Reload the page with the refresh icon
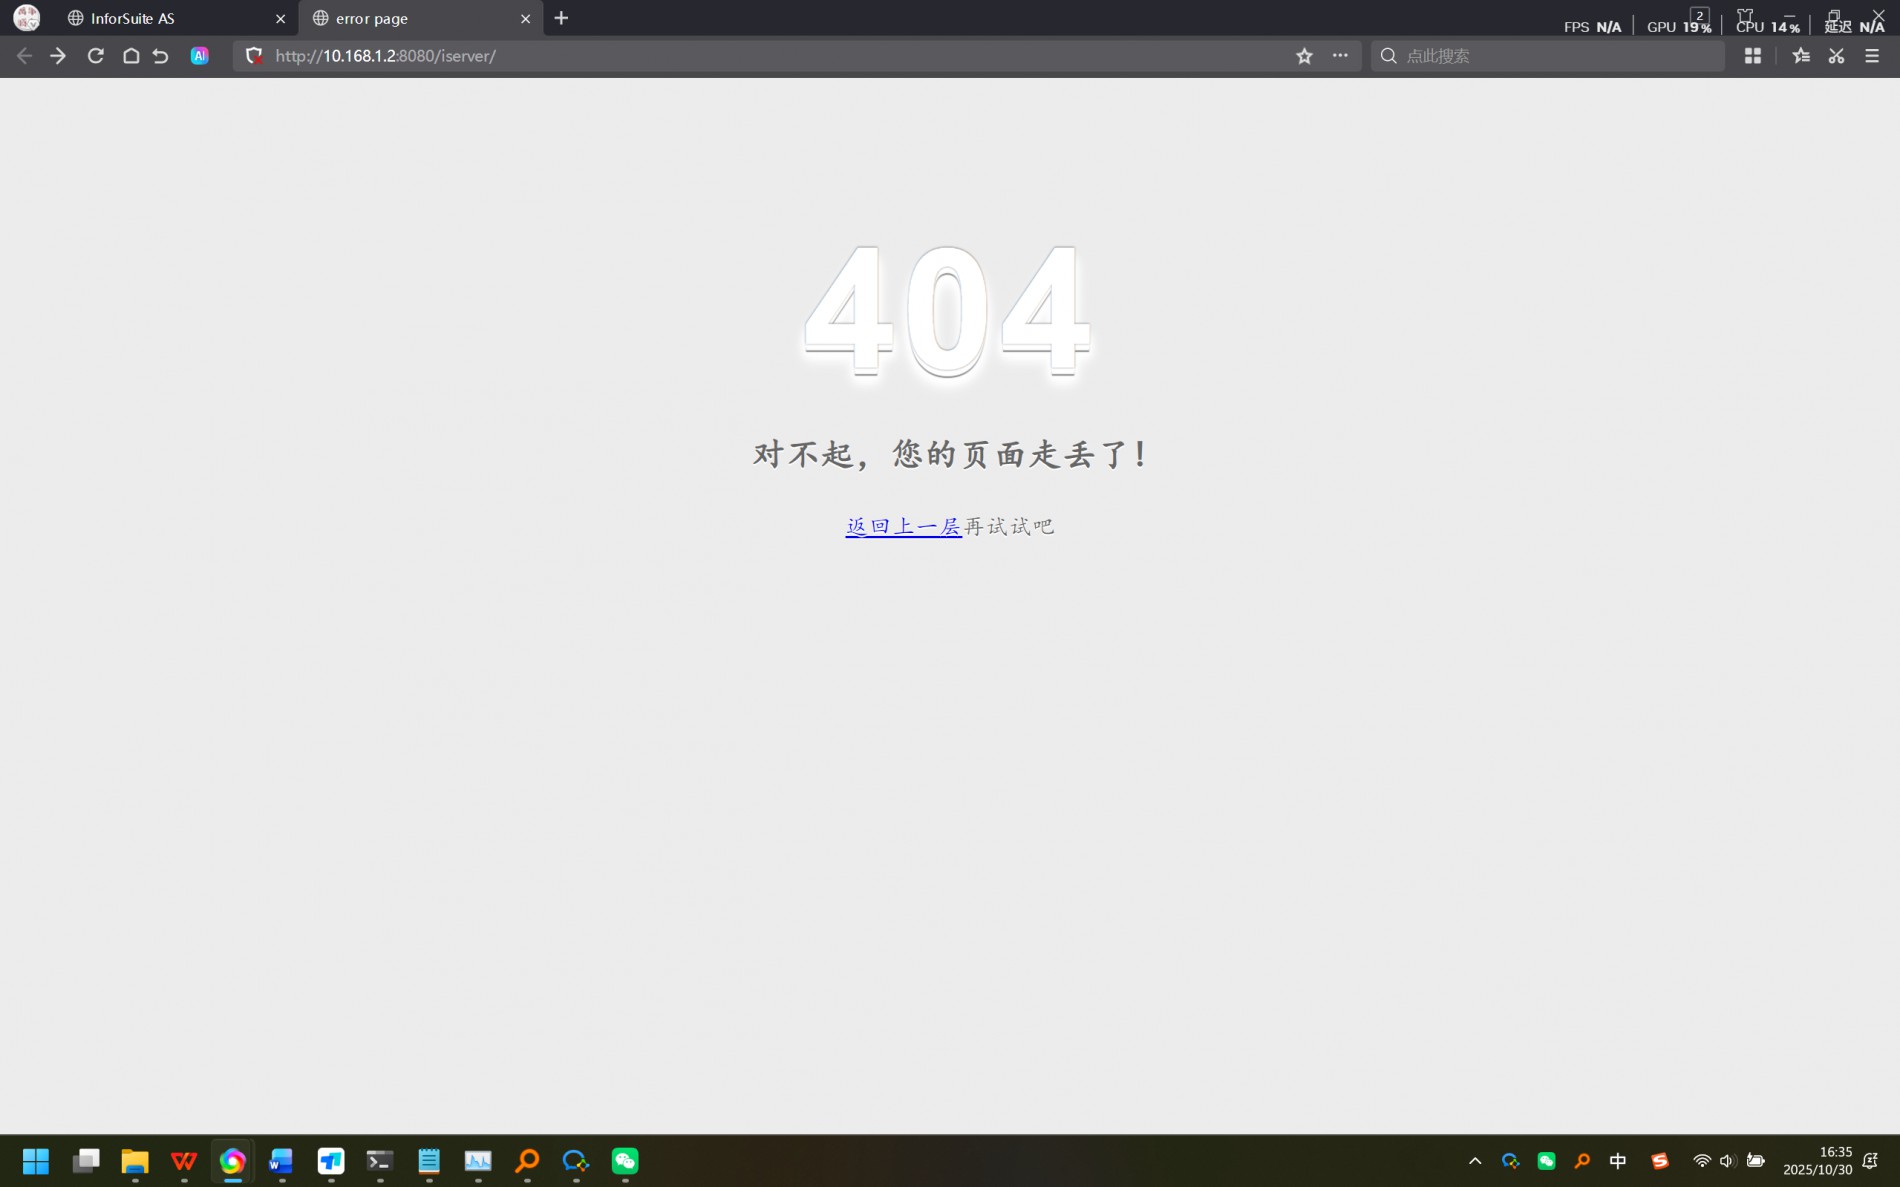 (x=95, y=56)
